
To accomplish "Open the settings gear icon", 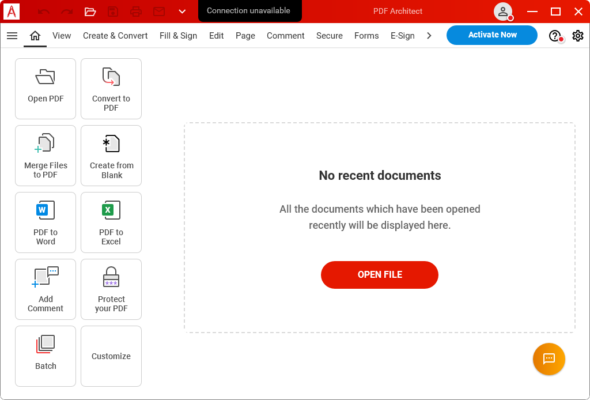I will (x=578, y=36).
